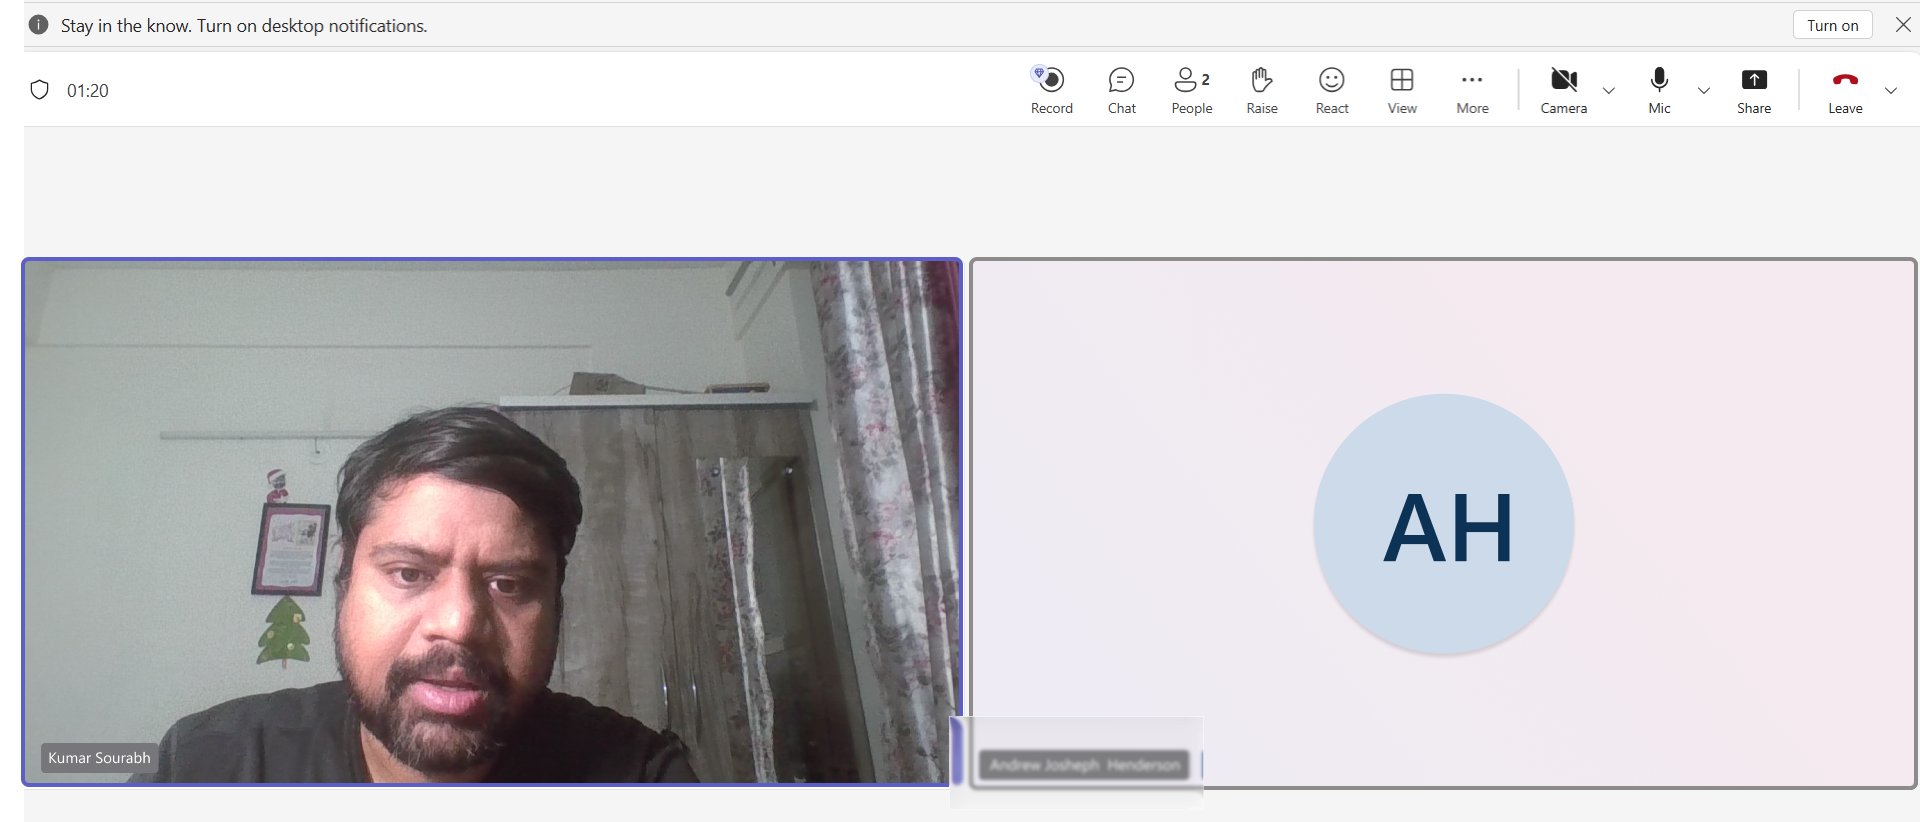
Task: Expand the Camera options chevron
Action: coord(1609,91)
